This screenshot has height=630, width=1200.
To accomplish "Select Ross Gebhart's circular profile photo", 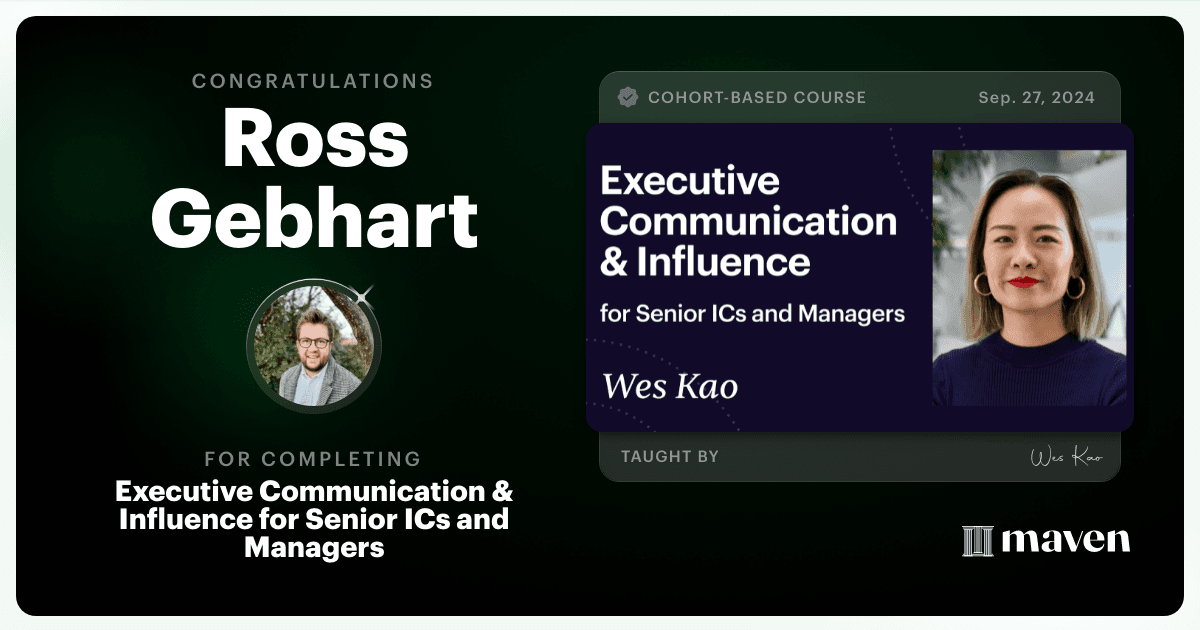I will point(314,346).
